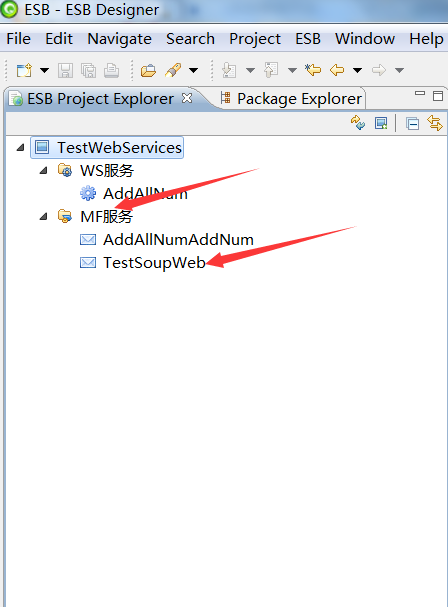Image resolution: width=448 pixels, height=607 pixels.
Task: Click the ESB Designer title bar icon
Action: 9,9
